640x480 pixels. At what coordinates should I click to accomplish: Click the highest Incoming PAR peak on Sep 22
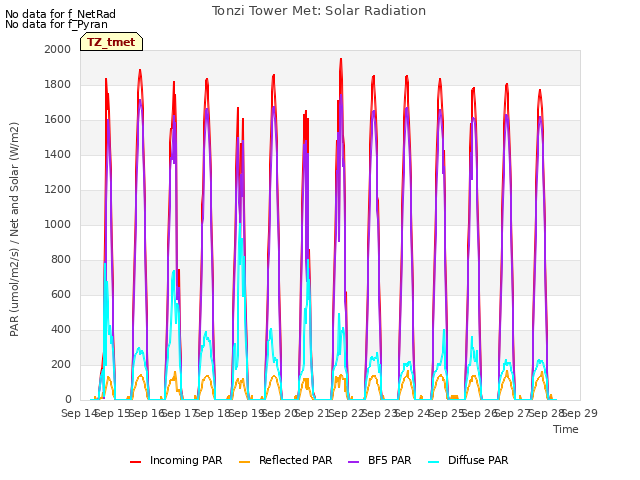pyautogui.click(x=341, y=60)
